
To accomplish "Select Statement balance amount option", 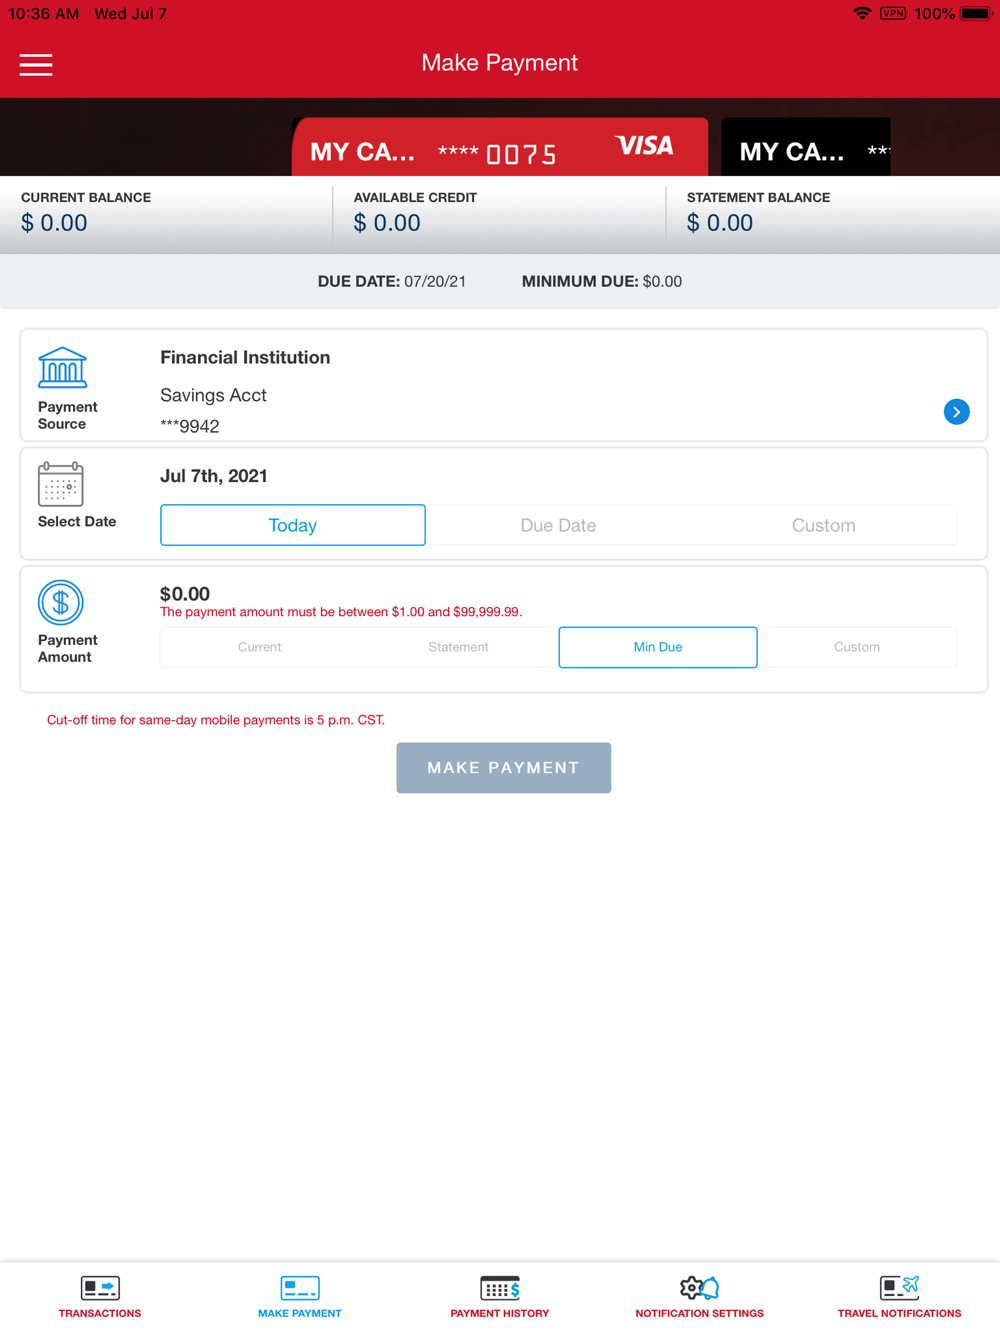I will click(x=459, y=647).
